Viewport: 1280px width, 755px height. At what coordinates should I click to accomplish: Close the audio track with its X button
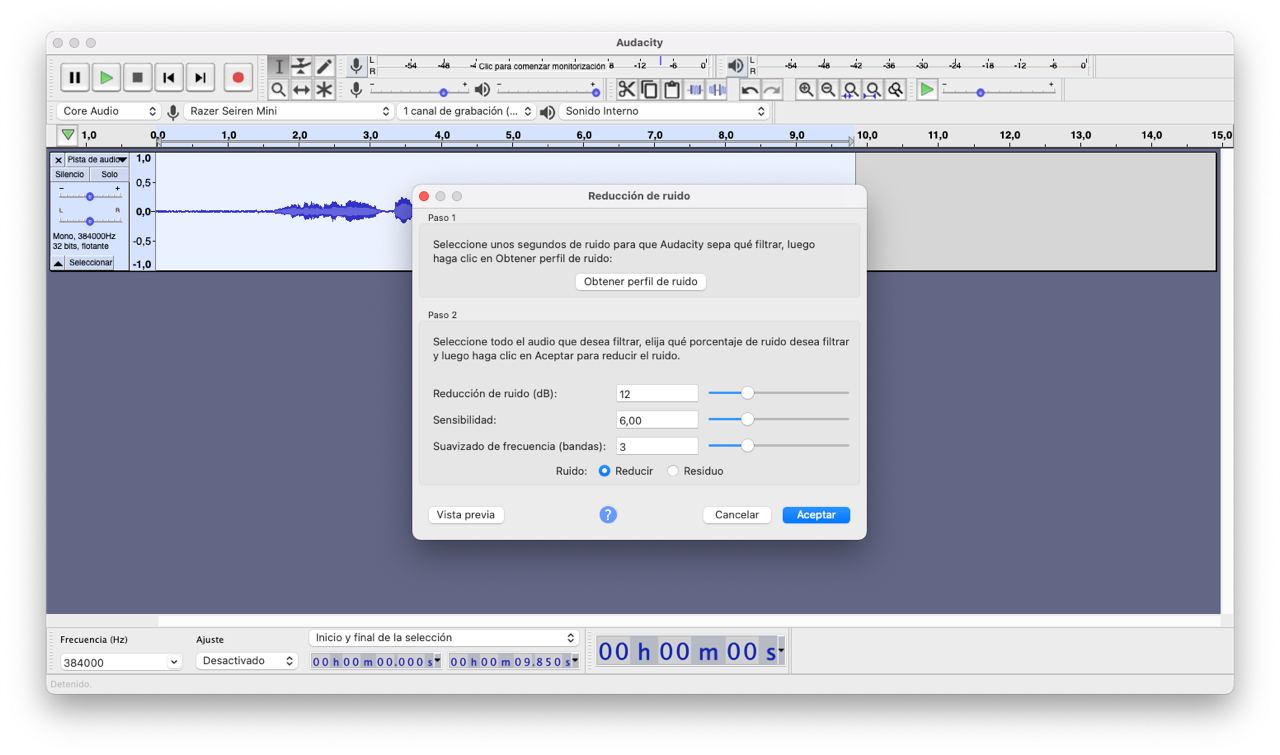pos(58,160)
